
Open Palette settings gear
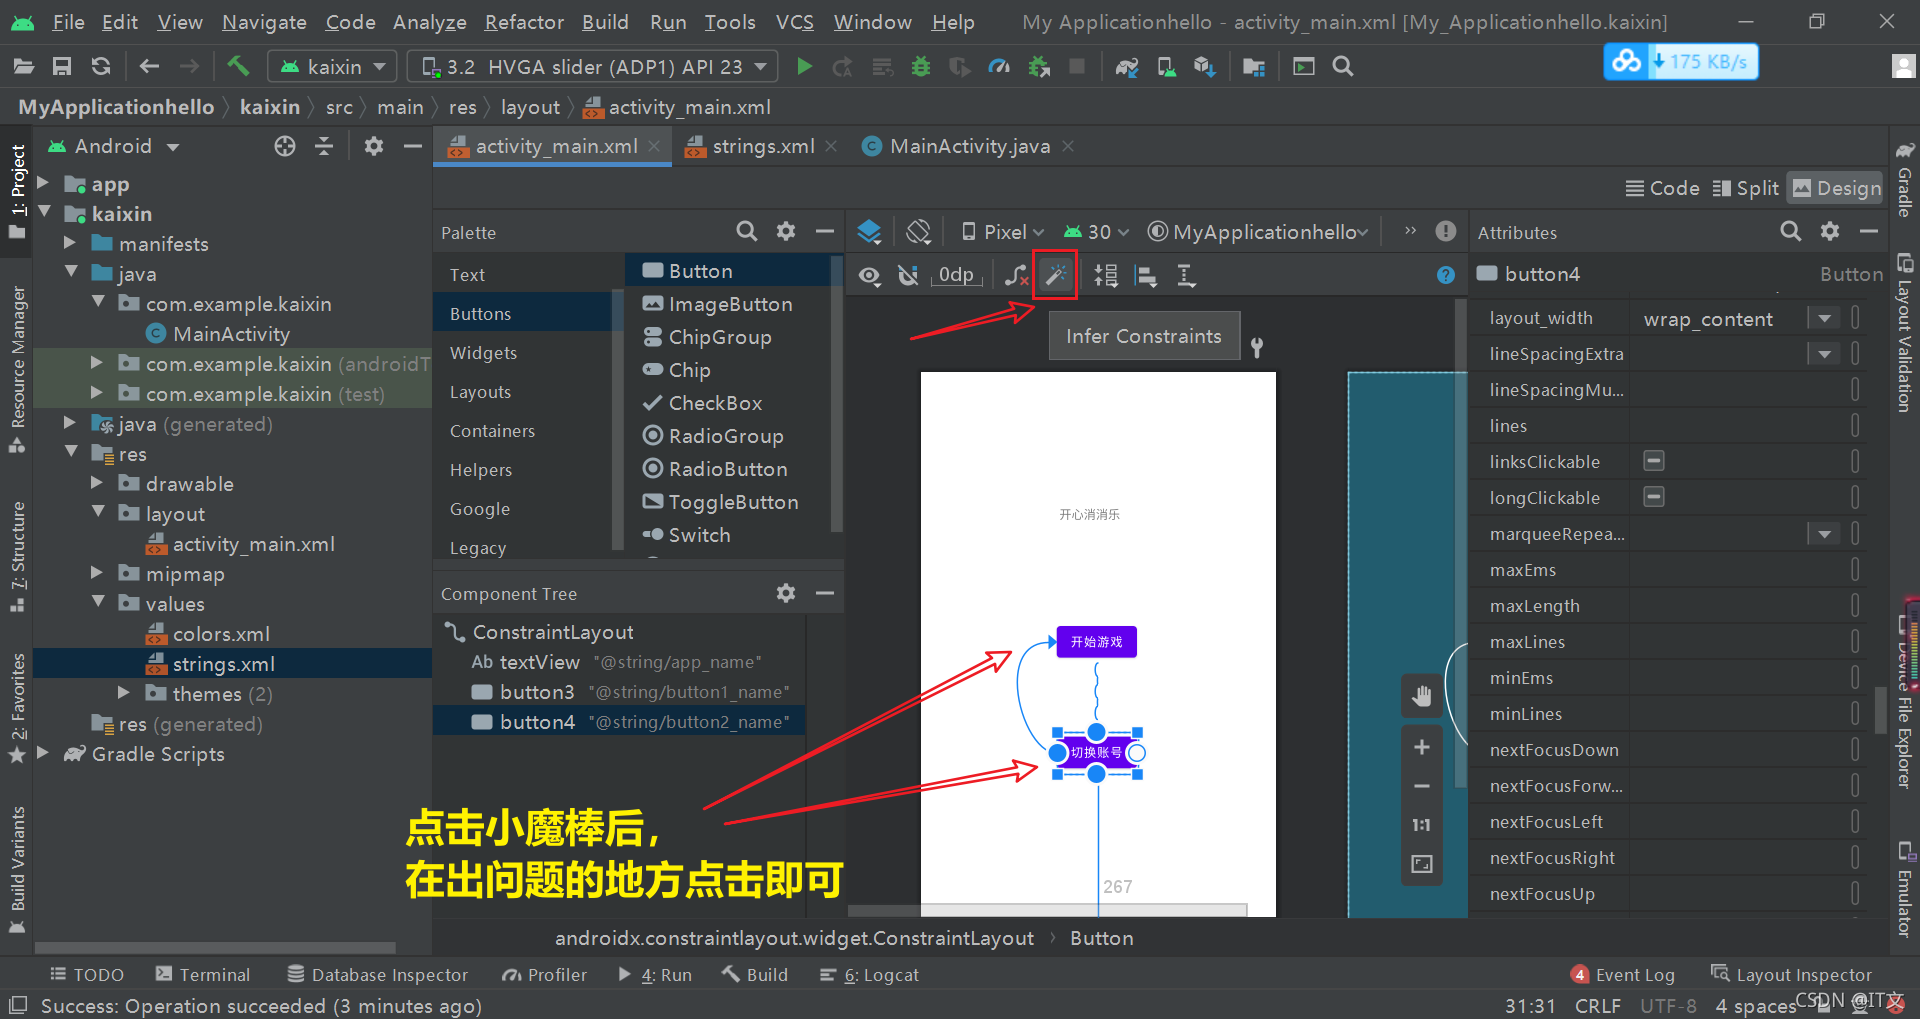(786, 231)
